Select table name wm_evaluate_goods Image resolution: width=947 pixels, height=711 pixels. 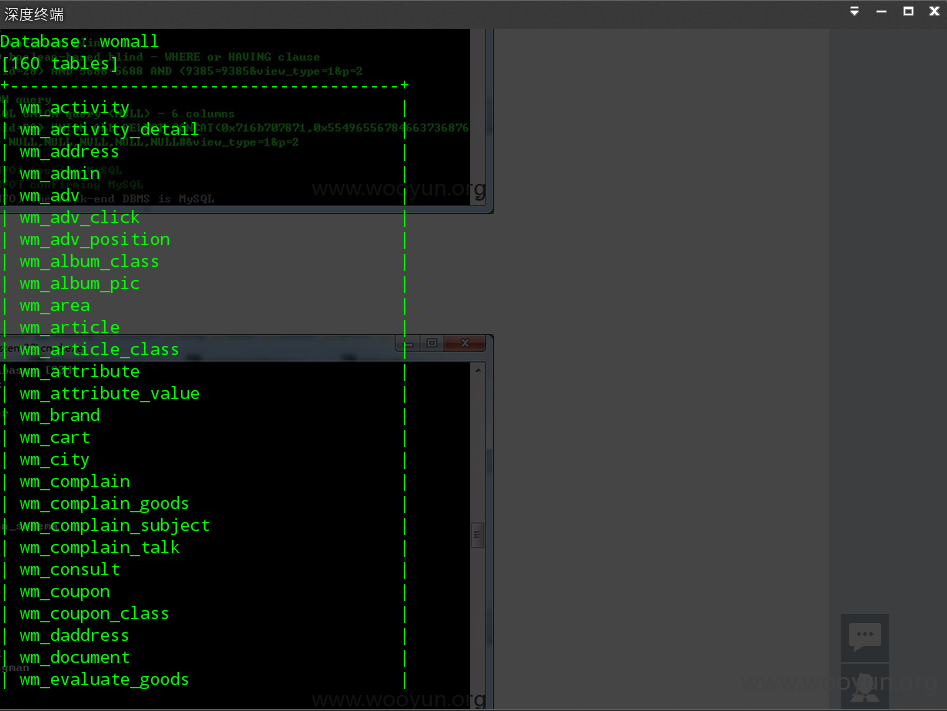pyautogui.click(x=104, y=680)
